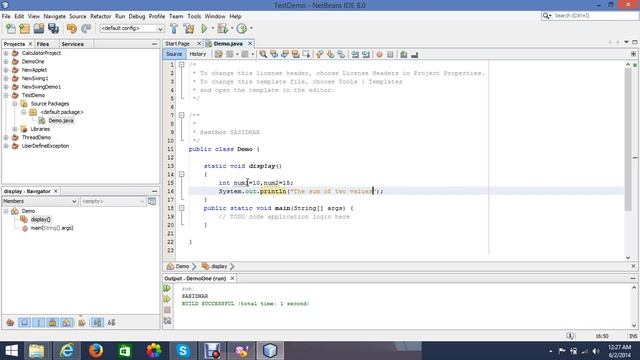Click the Profile Project toolbar icon
Screen dimensions: 640x360
242,29
